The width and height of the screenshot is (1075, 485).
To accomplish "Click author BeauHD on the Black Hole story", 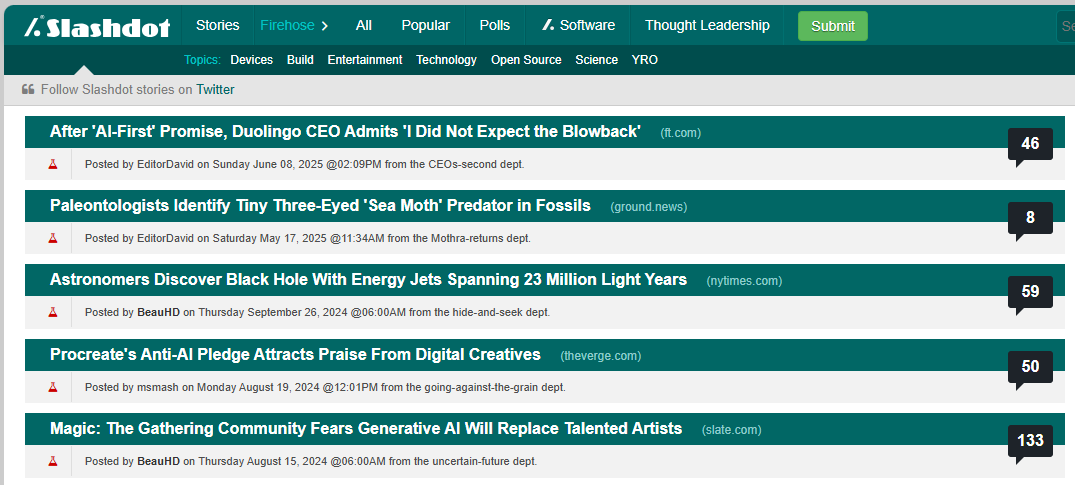I will 158,312.
